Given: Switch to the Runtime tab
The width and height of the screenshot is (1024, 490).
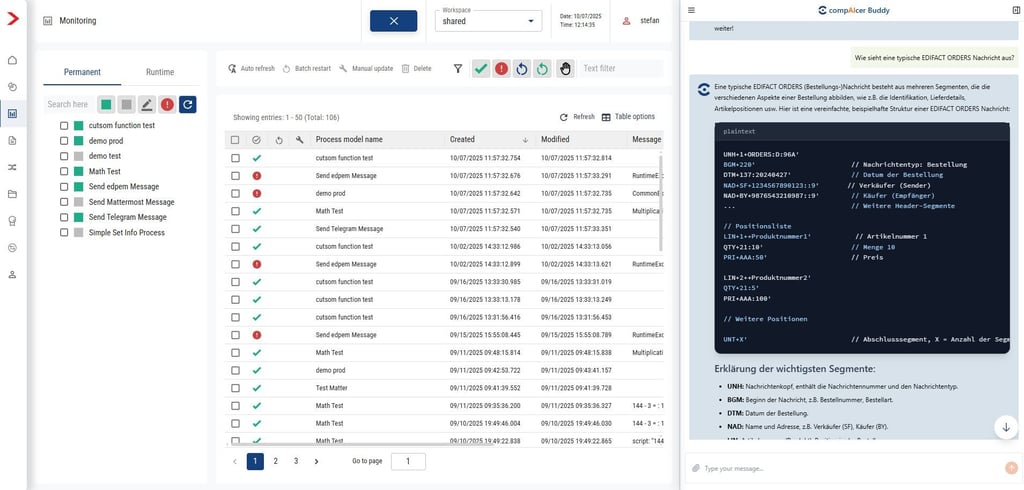Looking at the screenshot, I should click(x=160, y=72).
